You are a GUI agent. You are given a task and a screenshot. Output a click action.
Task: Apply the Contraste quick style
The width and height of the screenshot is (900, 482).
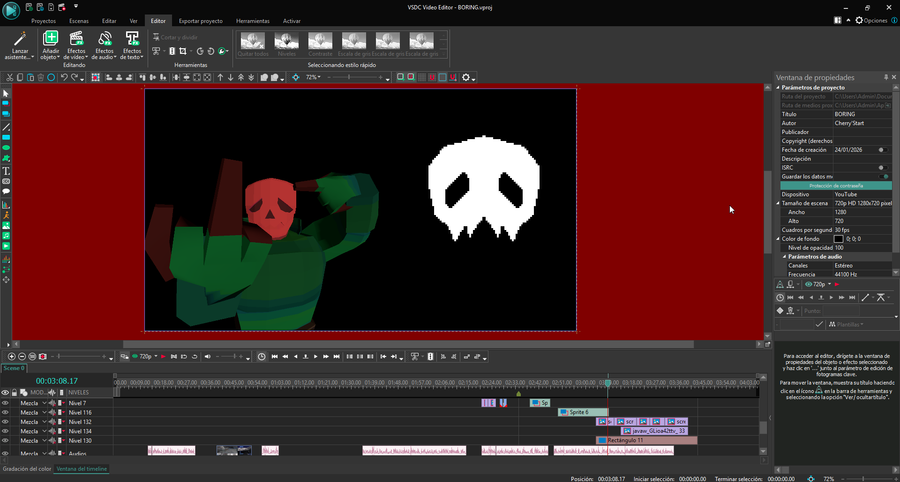click(x=320, y=44)
